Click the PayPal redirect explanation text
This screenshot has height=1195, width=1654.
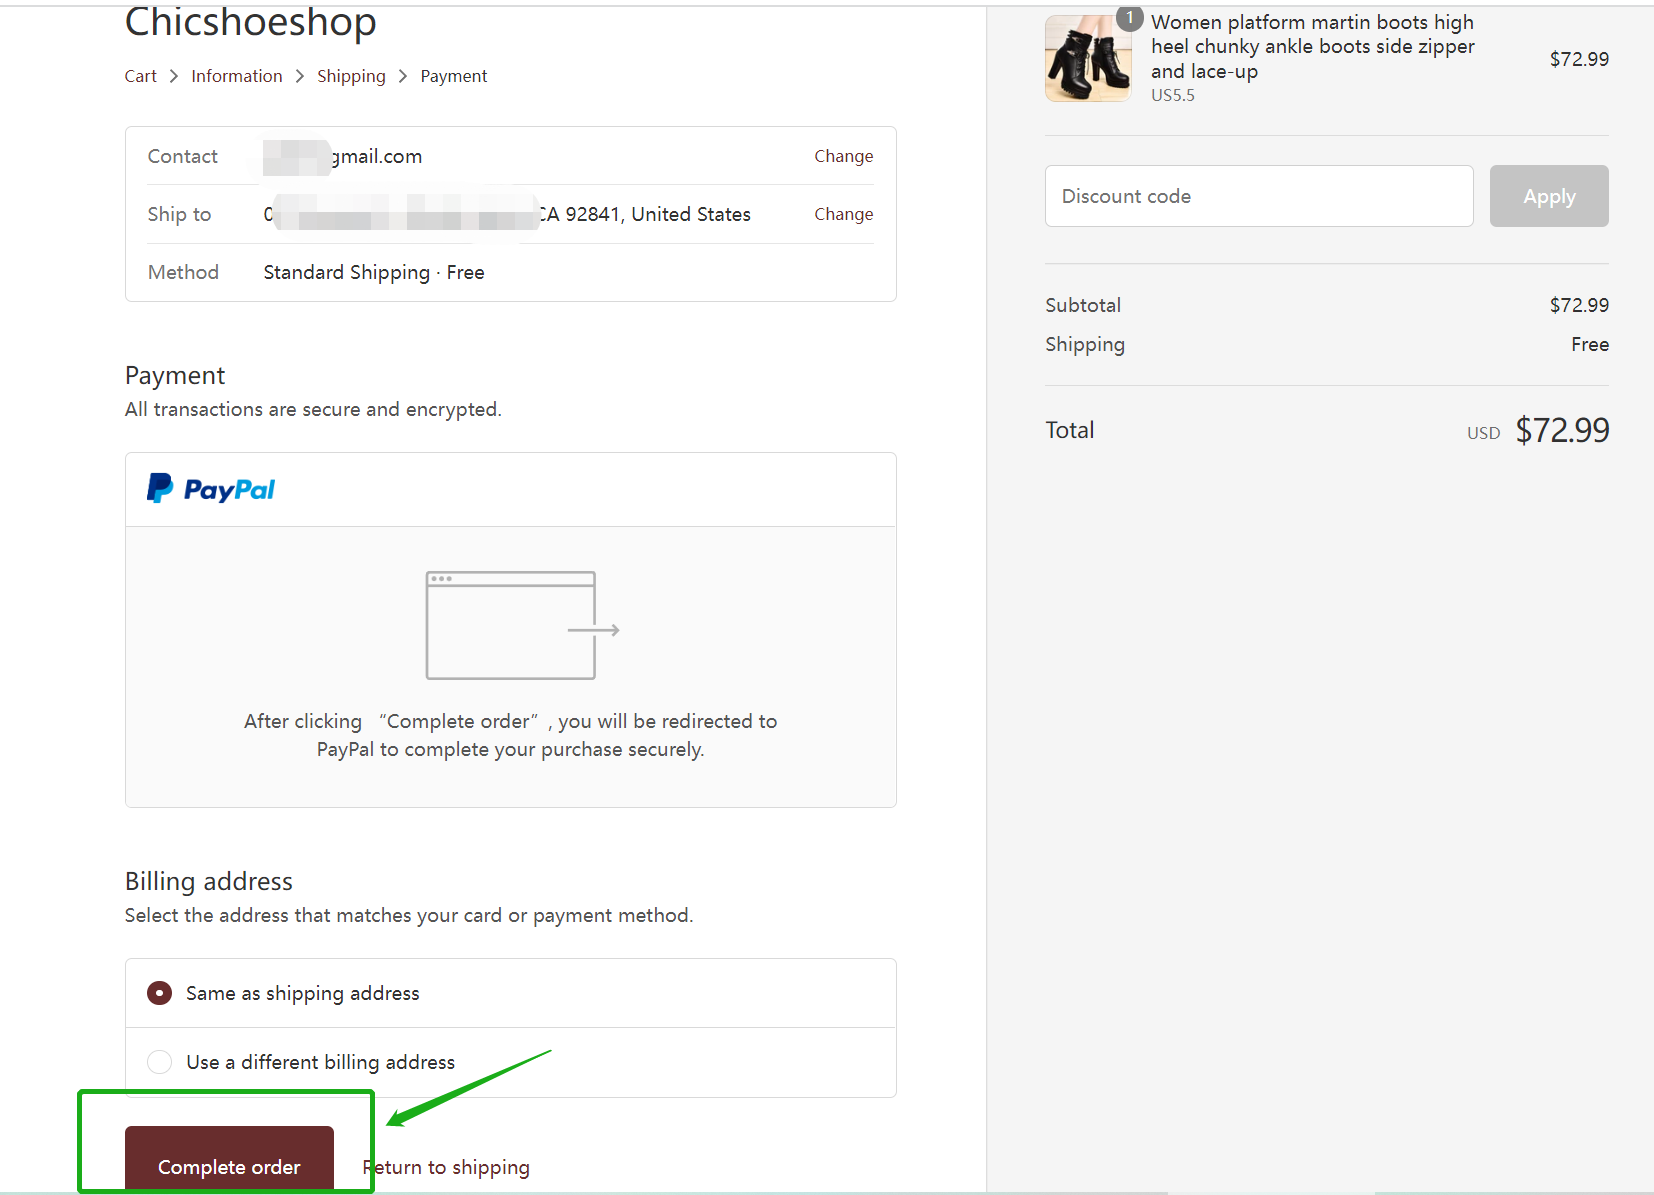511,735
